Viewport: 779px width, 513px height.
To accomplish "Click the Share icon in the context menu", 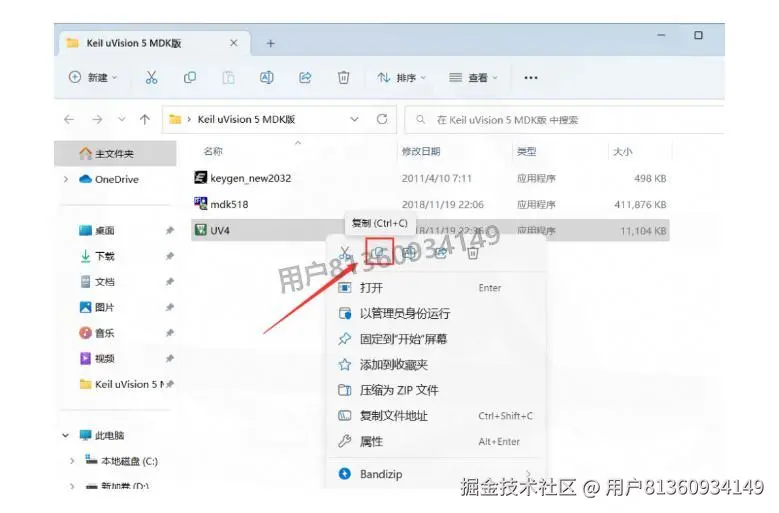I will 441,253.
